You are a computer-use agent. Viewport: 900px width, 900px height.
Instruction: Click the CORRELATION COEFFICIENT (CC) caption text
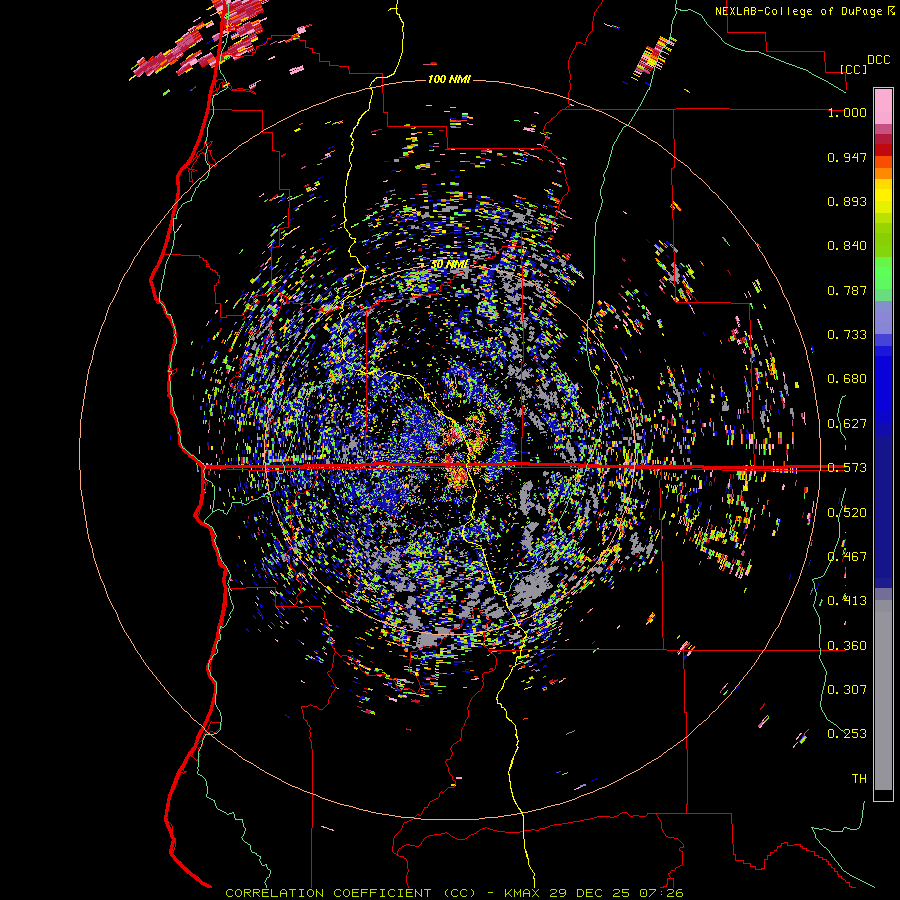351,893
